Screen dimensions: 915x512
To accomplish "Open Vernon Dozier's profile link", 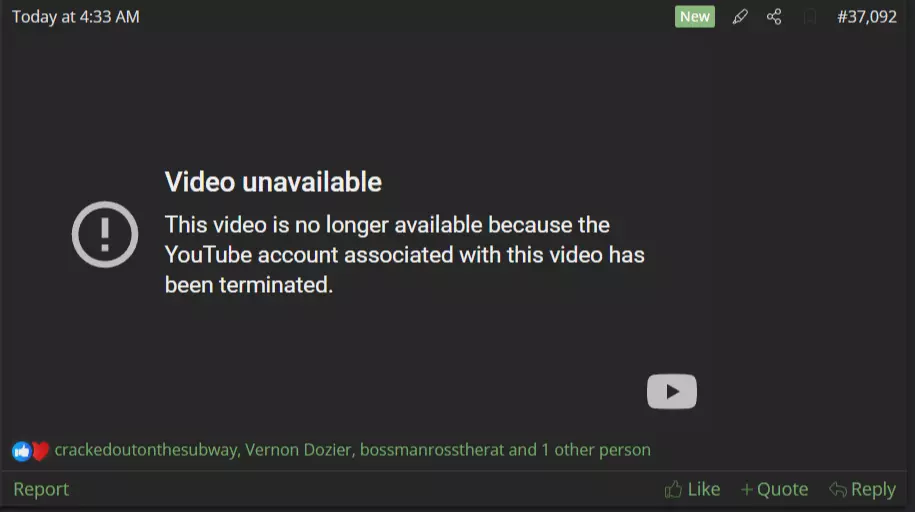I will (298, 450).
